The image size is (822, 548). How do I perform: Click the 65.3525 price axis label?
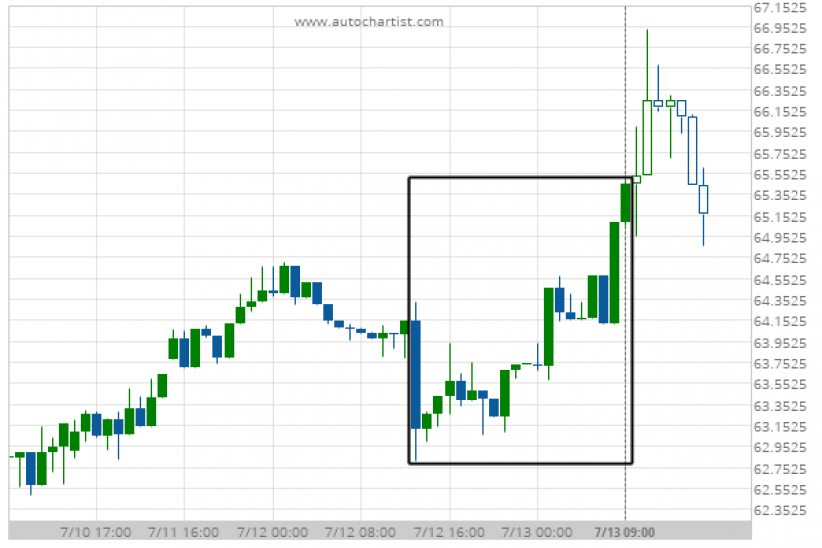point(780,195)
